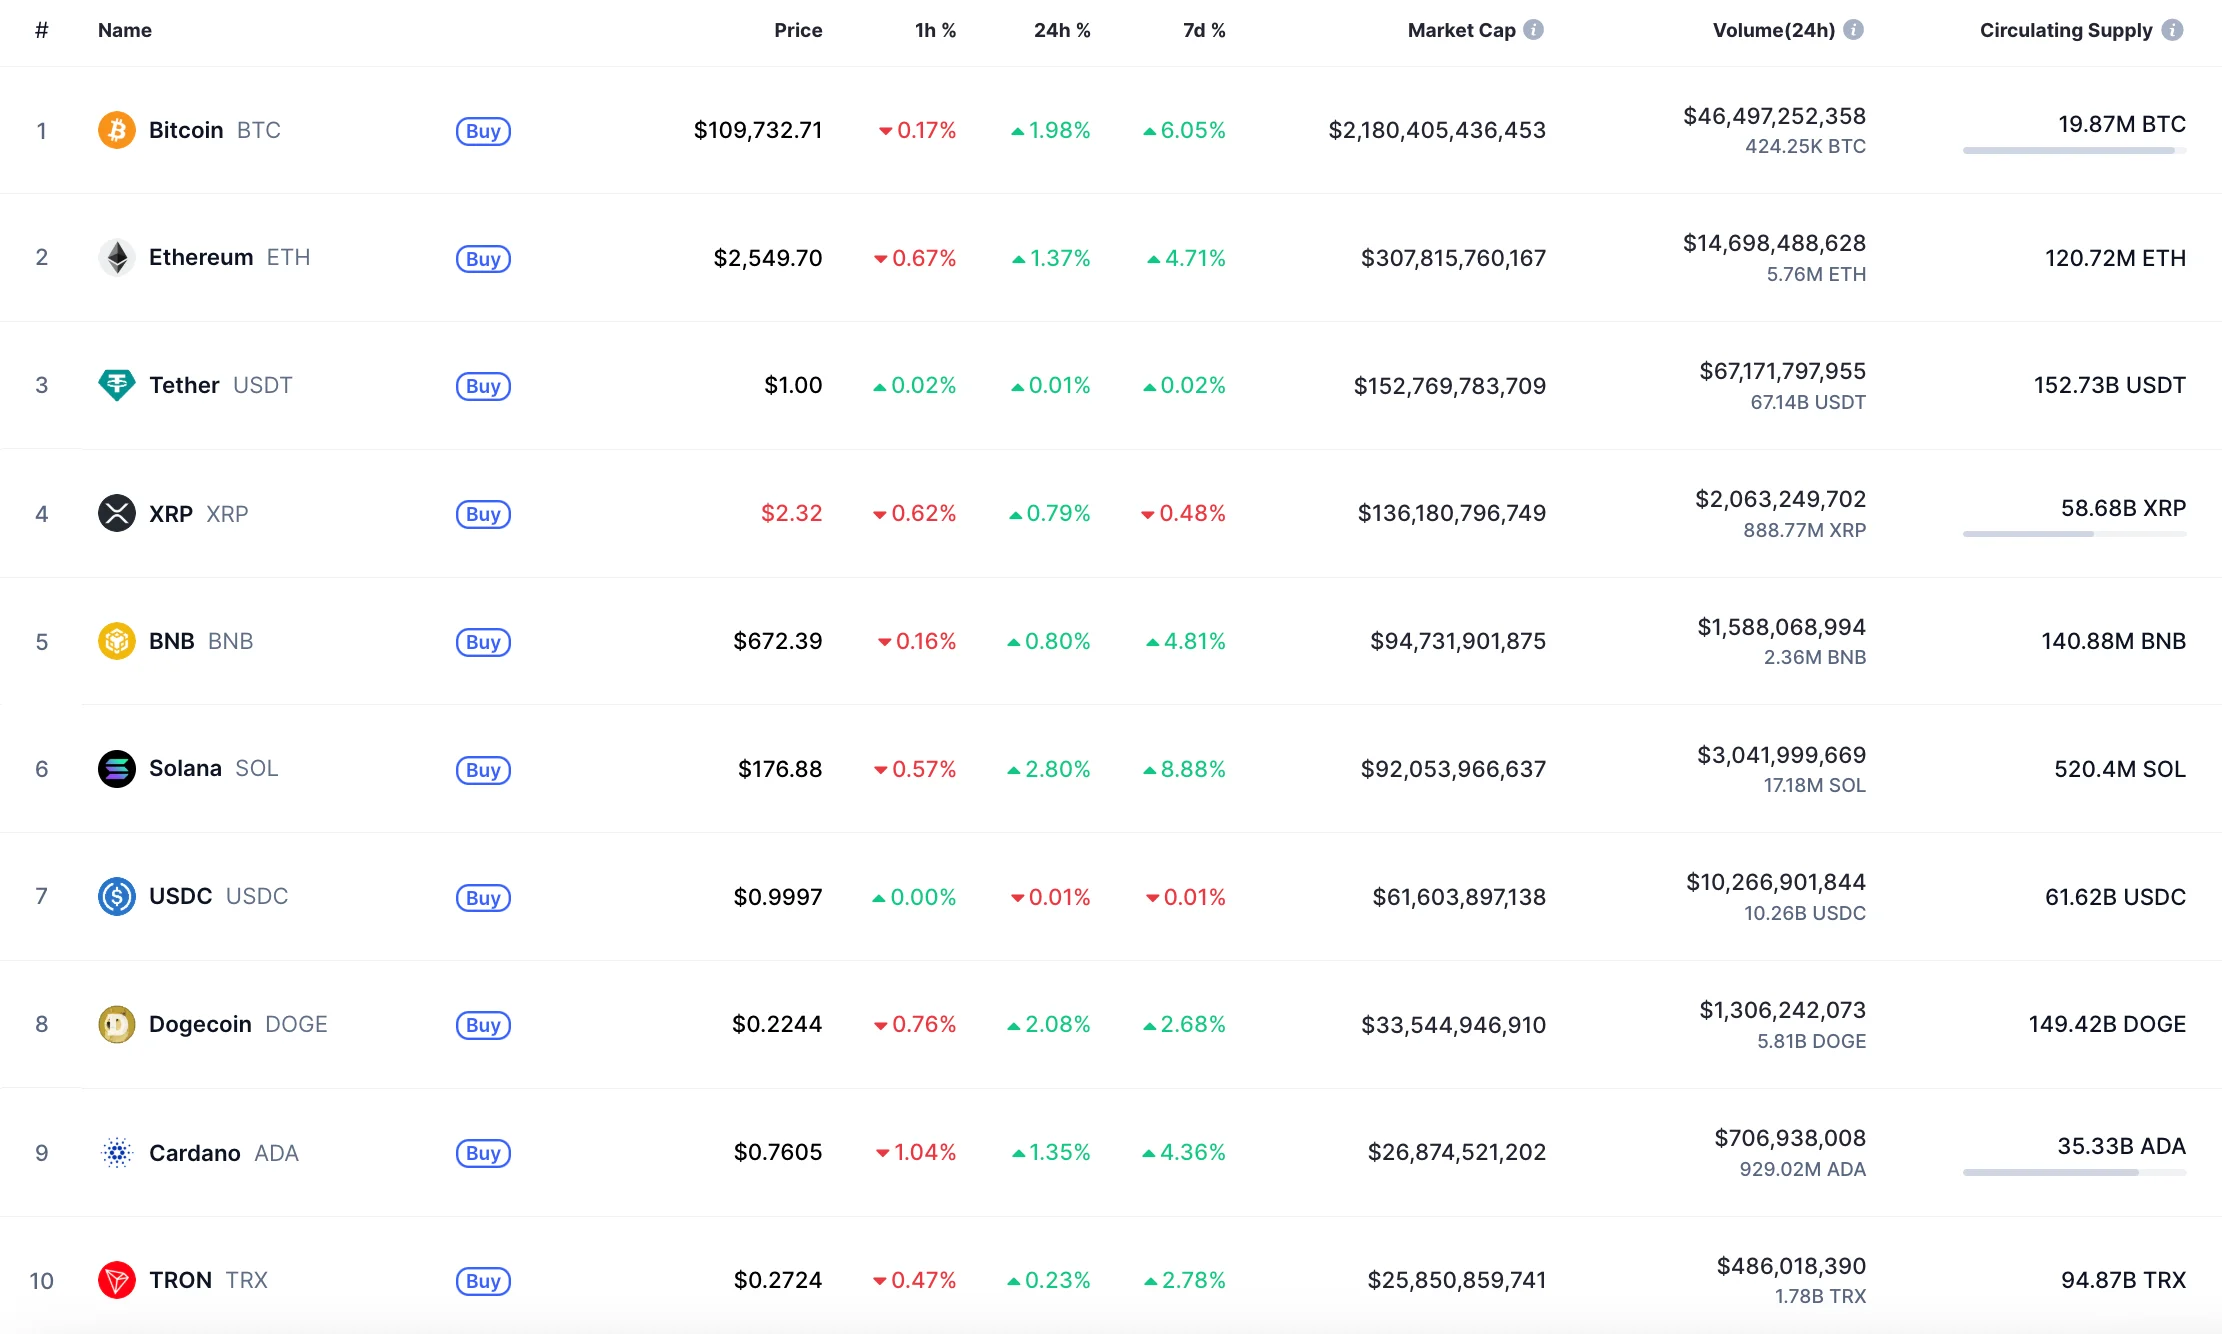Click TRON market cap $25,850,859,741
Image resolution: width=2222 pixels, height=1334 pixels.
point(1456,1280)
